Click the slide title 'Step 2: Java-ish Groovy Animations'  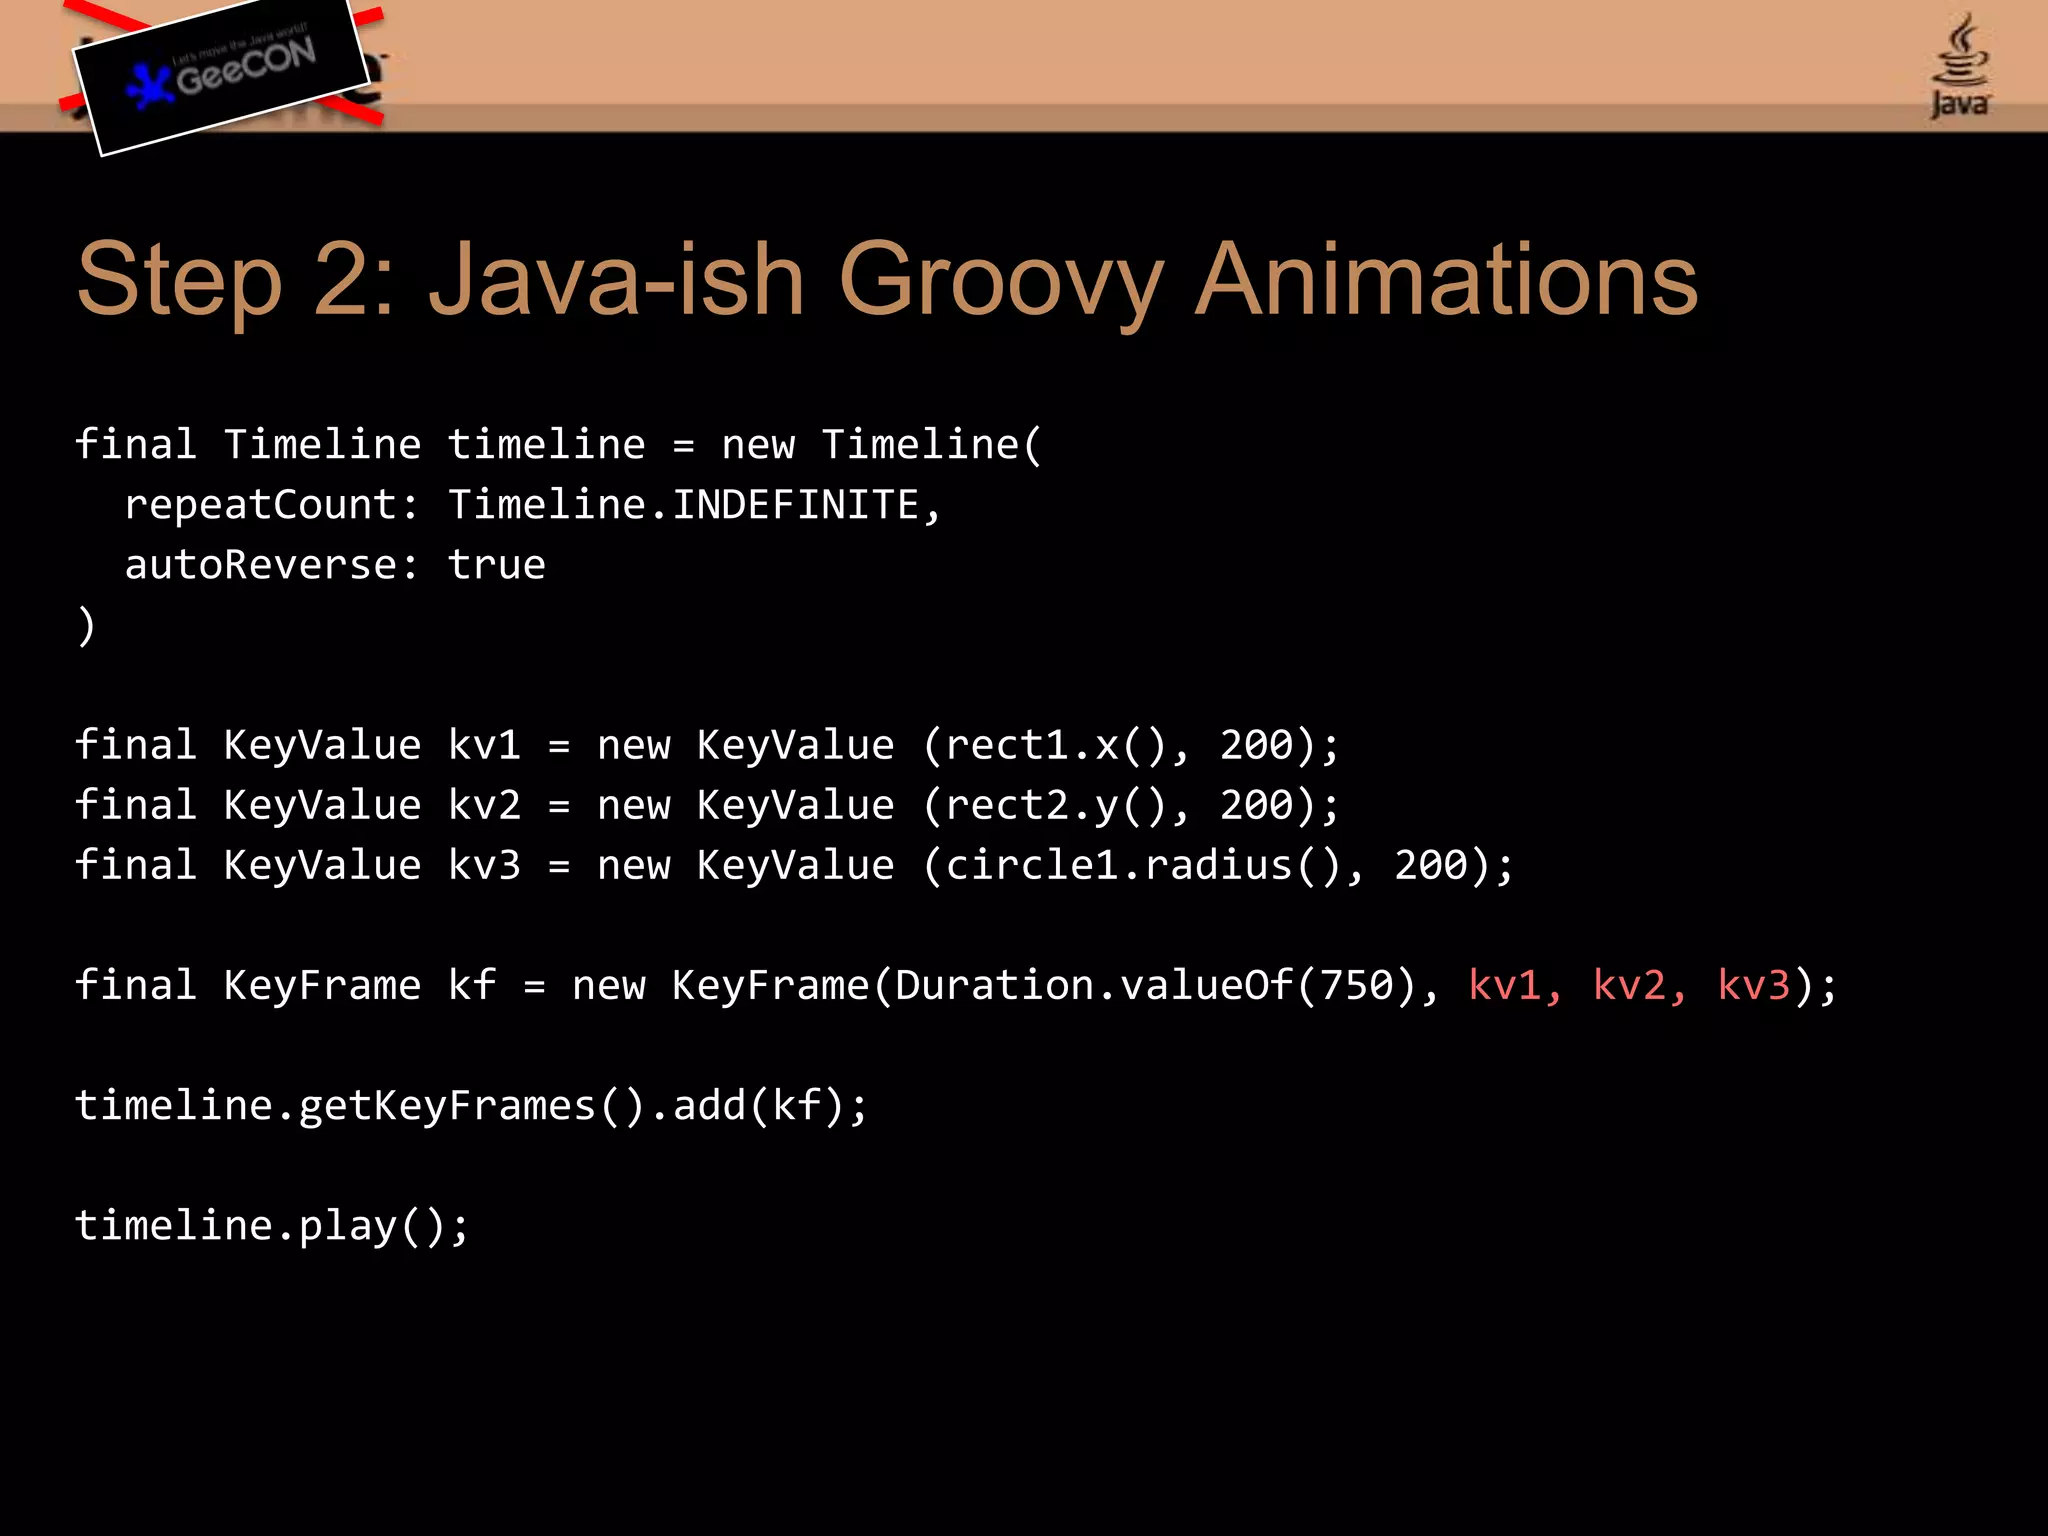[x=886, y=280]
